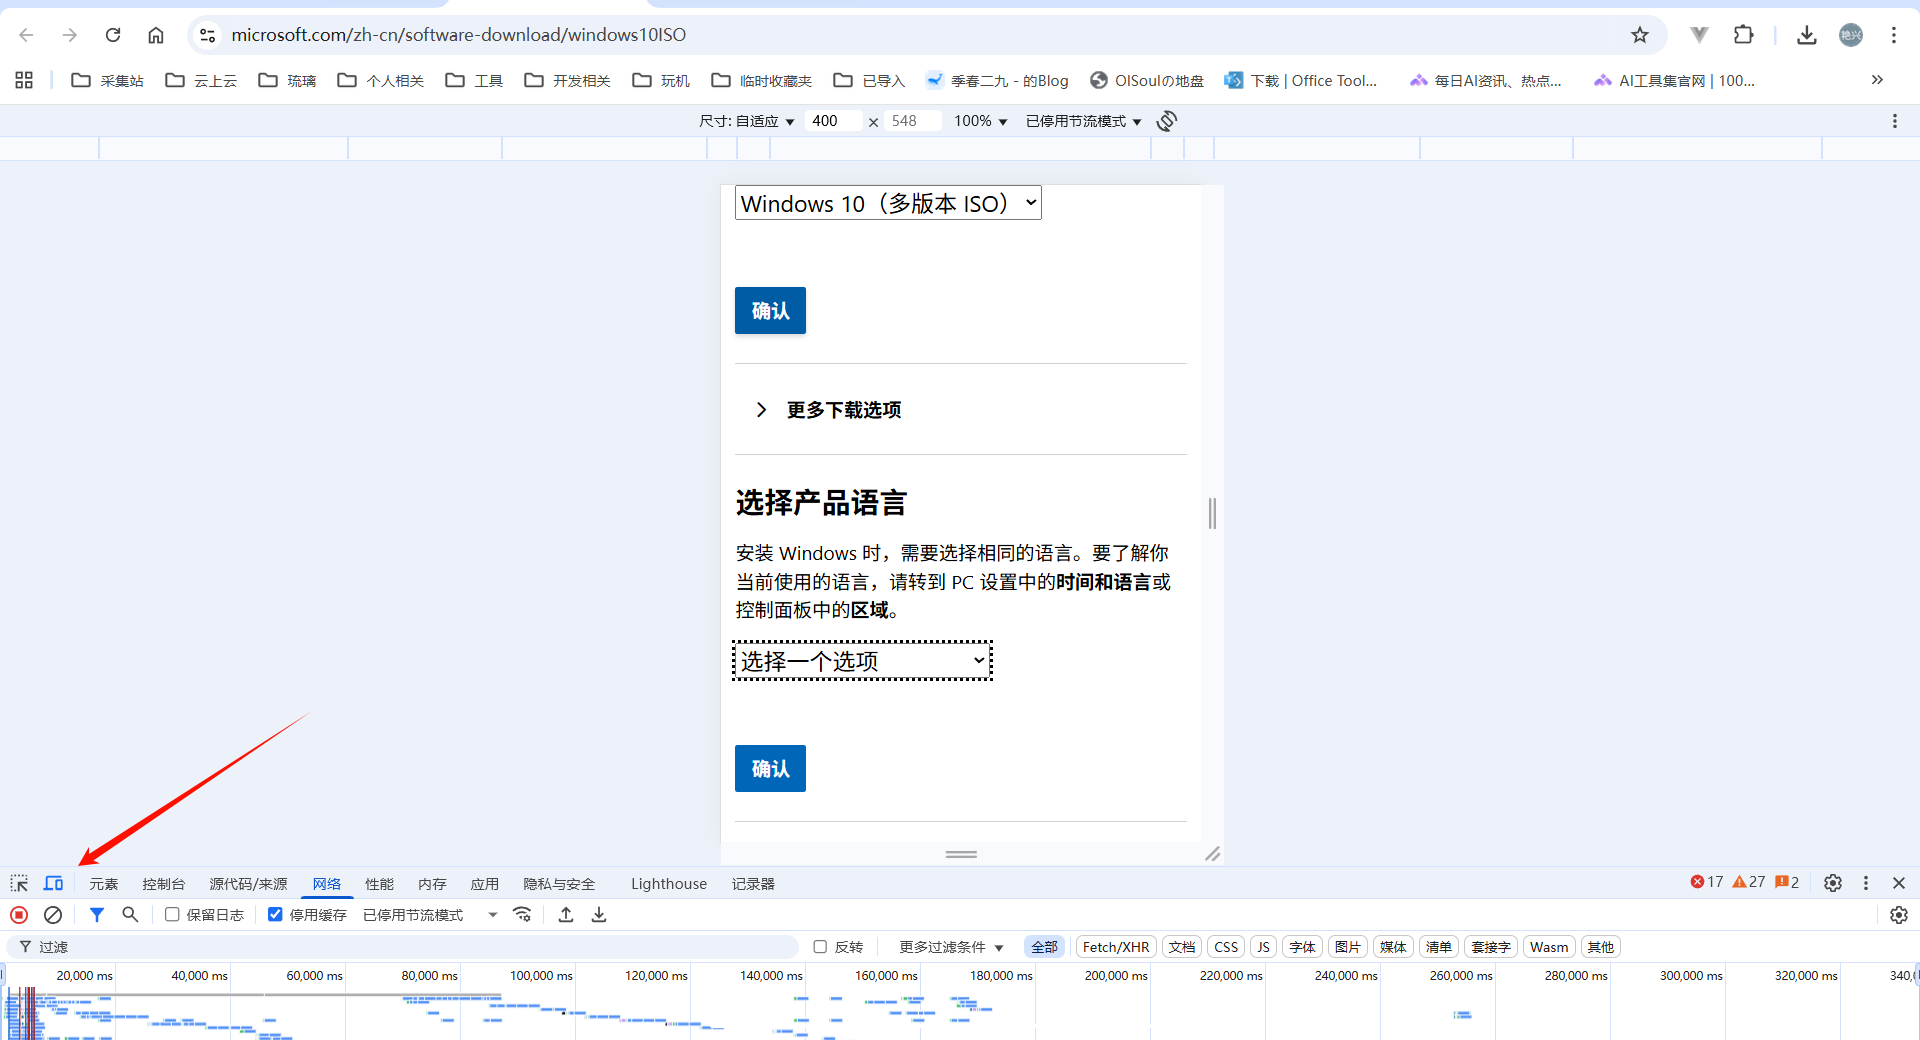Screen dimensions: 1920x1040
Task: Expand 更多下载选项 section
Action: click(843, 410)
